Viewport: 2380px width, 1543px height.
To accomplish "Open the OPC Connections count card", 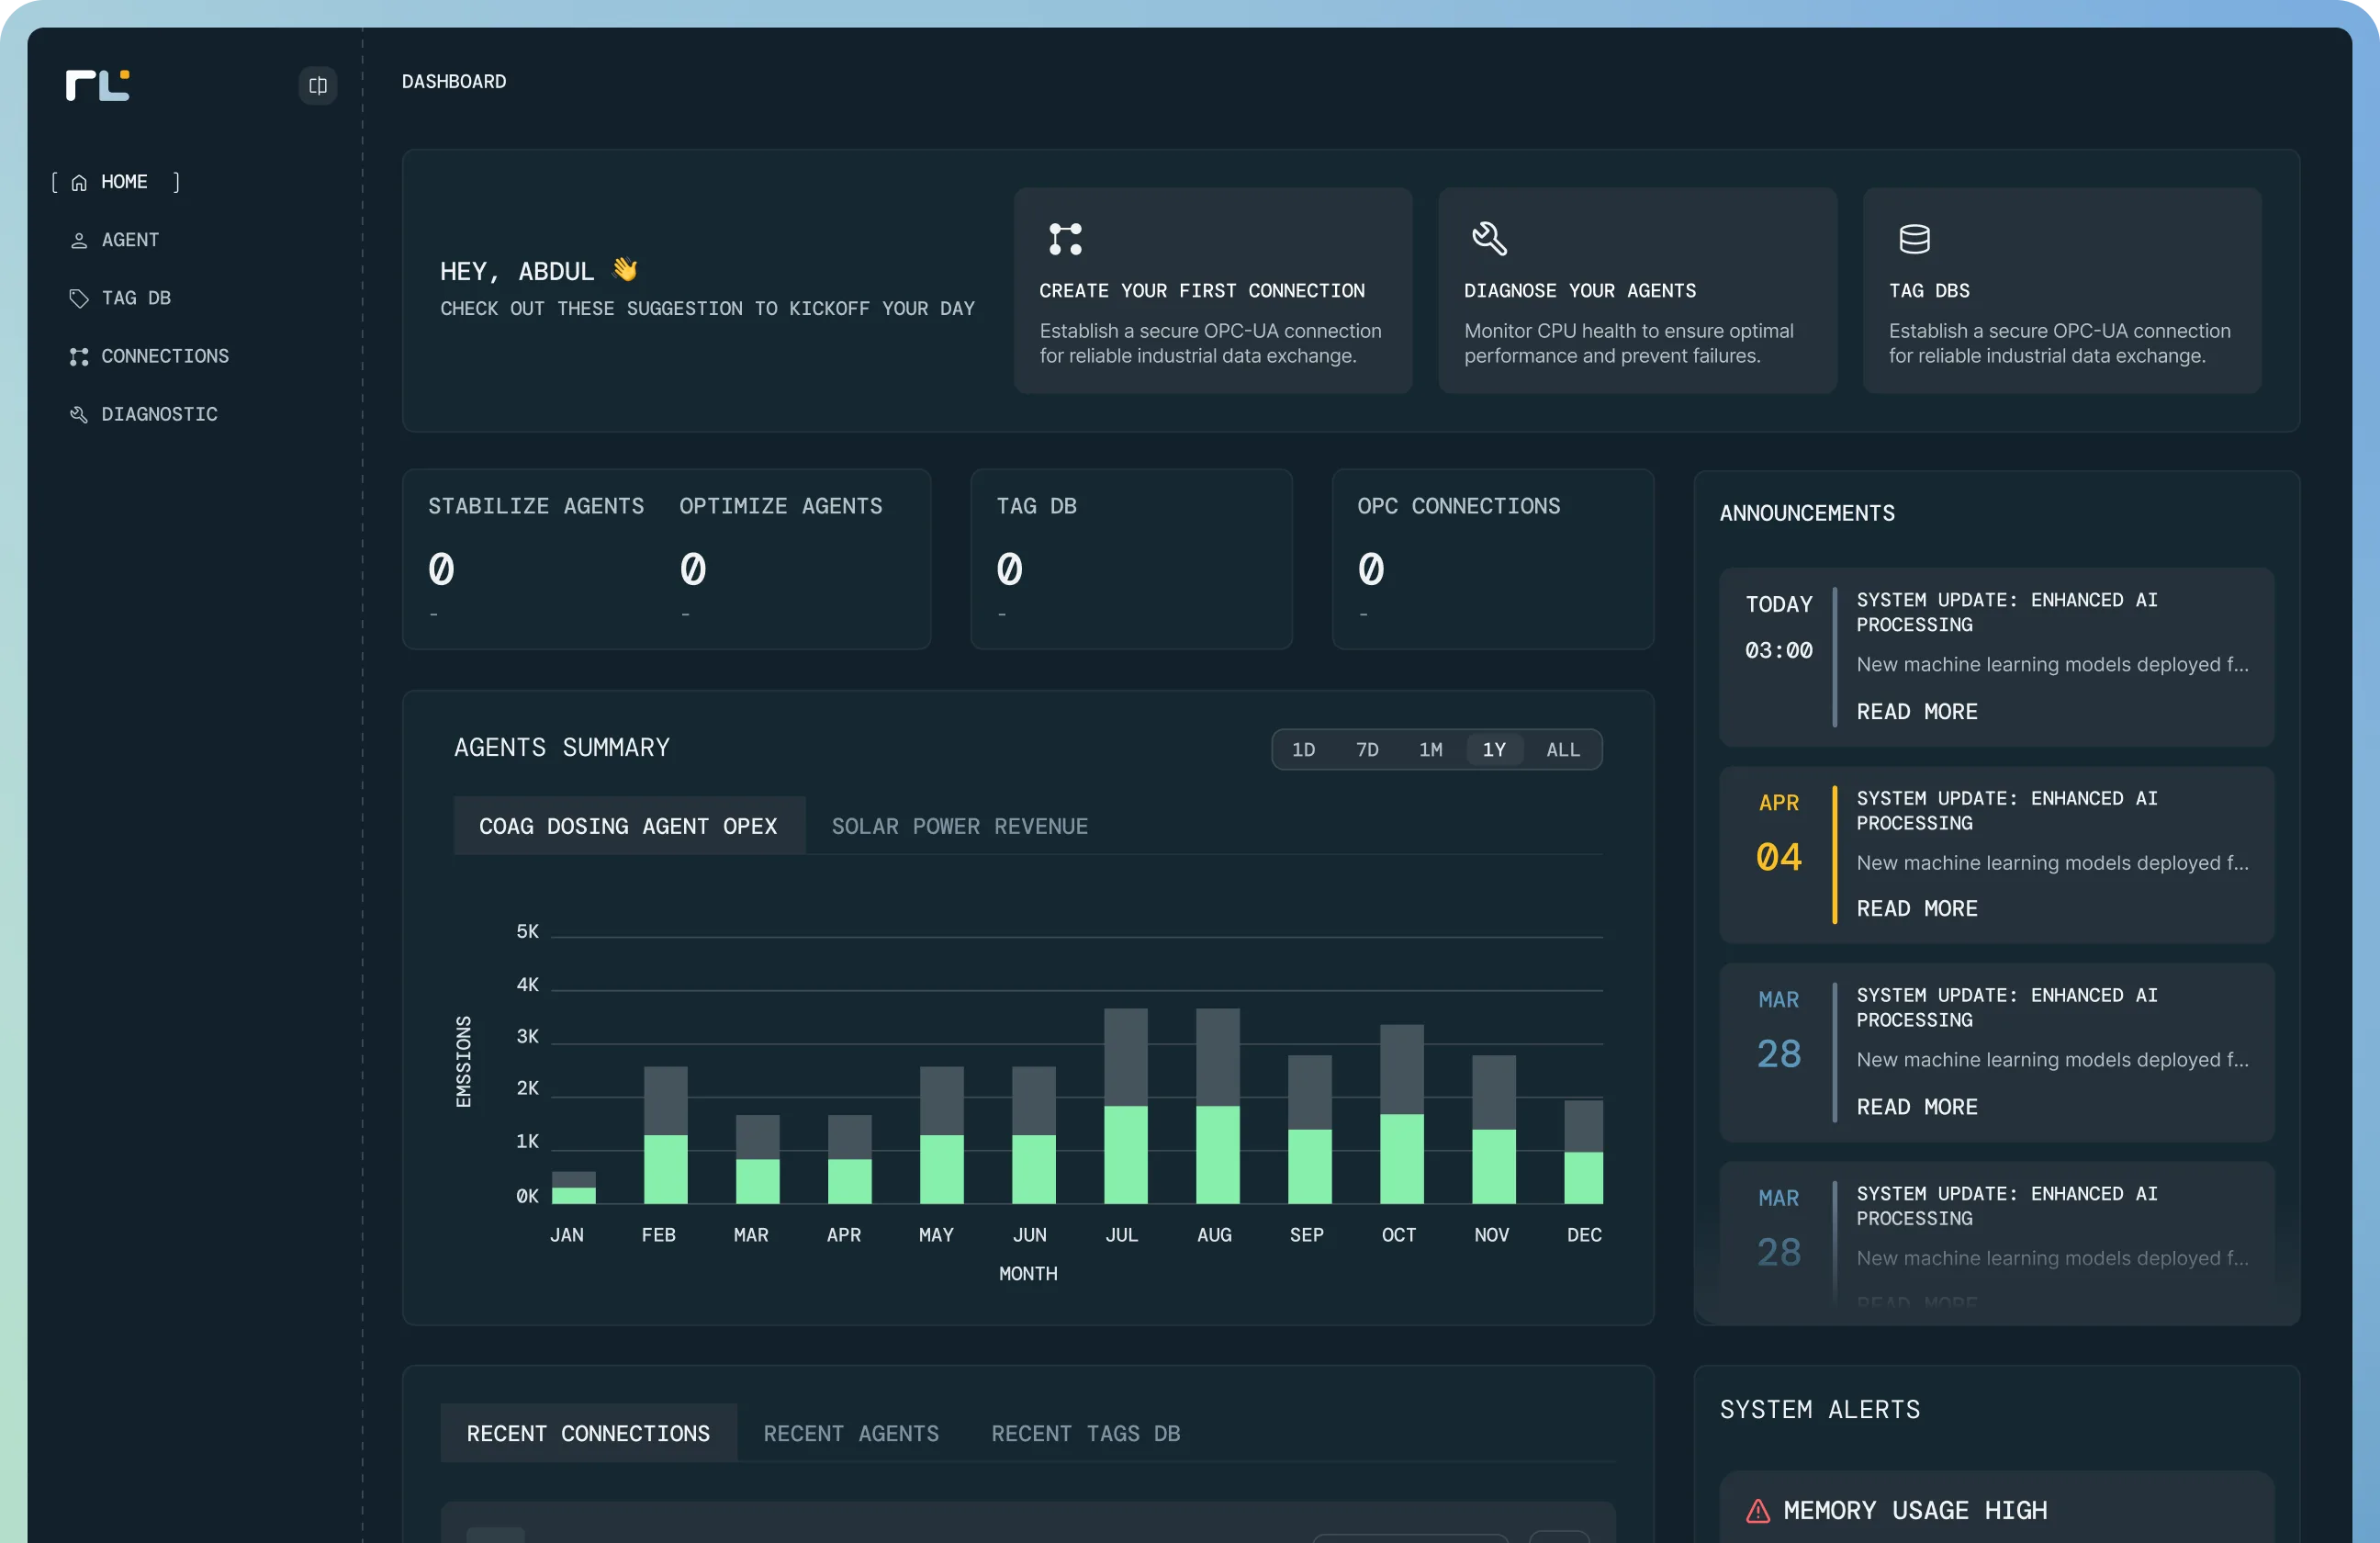I will [1492, 559].
